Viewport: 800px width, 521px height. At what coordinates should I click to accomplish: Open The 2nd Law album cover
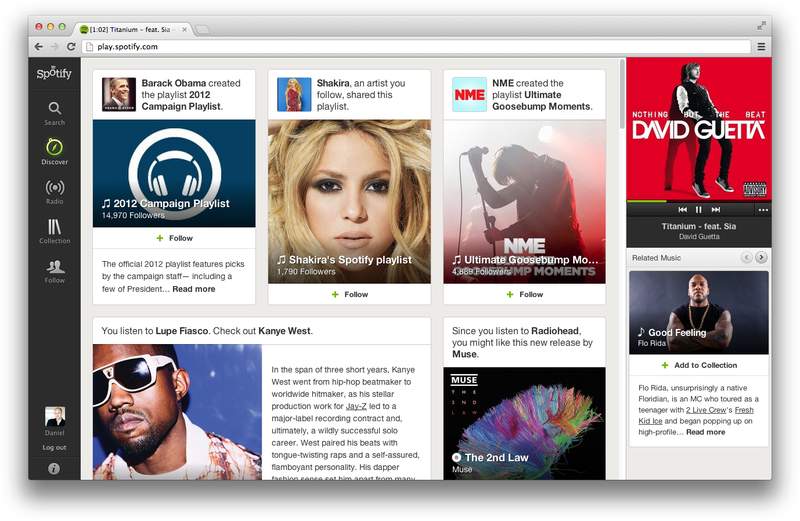coord(524,424)
